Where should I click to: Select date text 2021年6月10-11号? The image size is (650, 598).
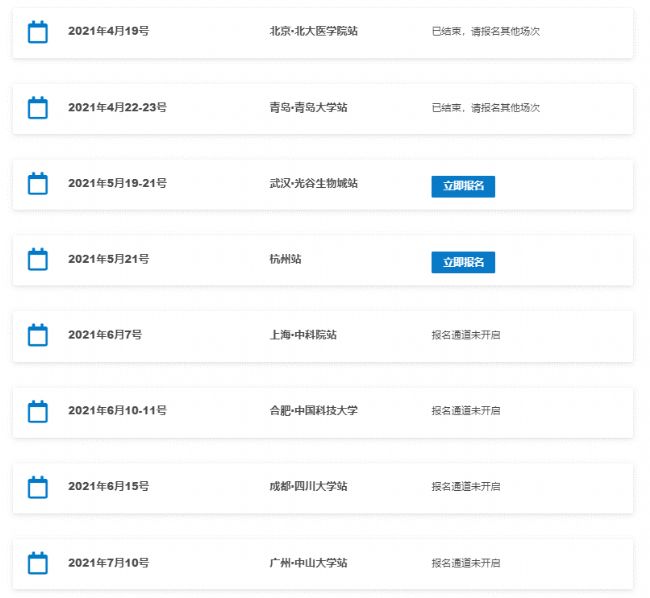point(117,411)
